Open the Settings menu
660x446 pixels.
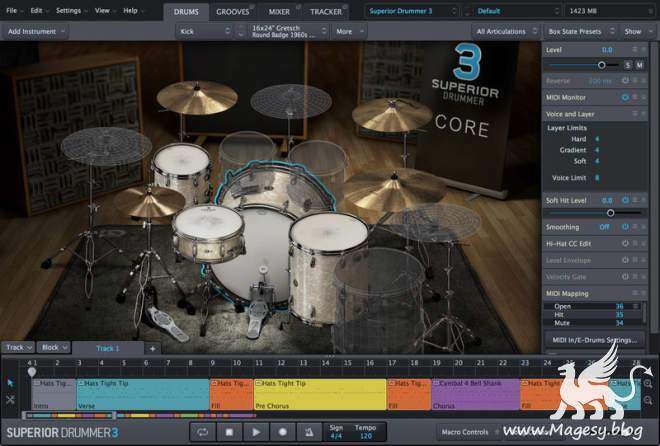(x=70, y=11)
